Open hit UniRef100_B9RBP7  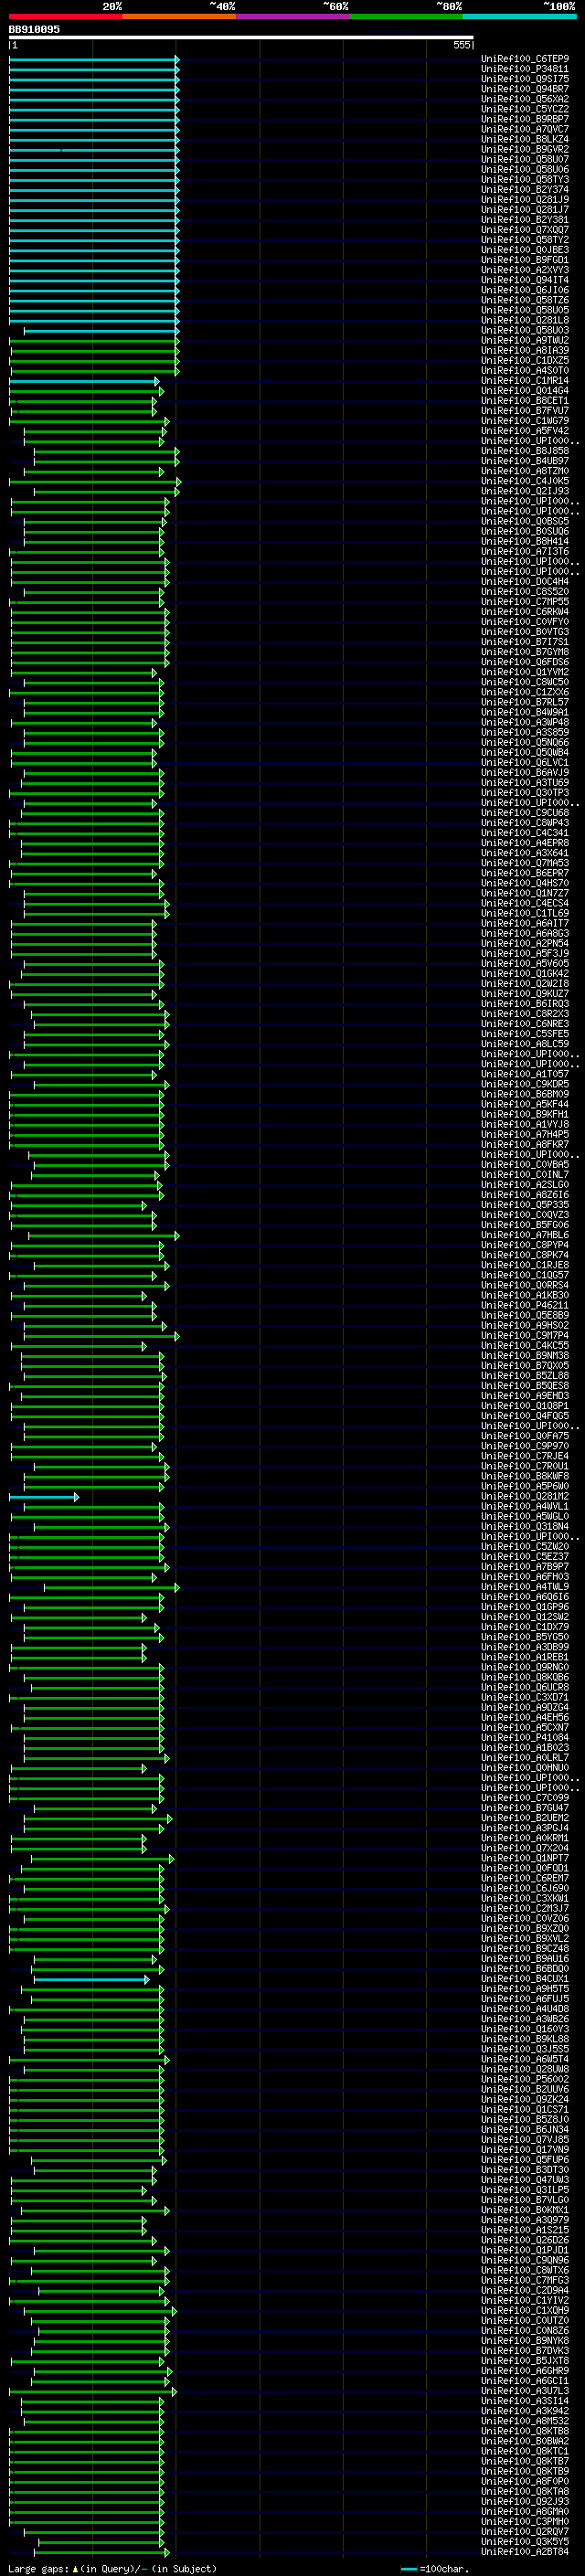click(525, 119)
